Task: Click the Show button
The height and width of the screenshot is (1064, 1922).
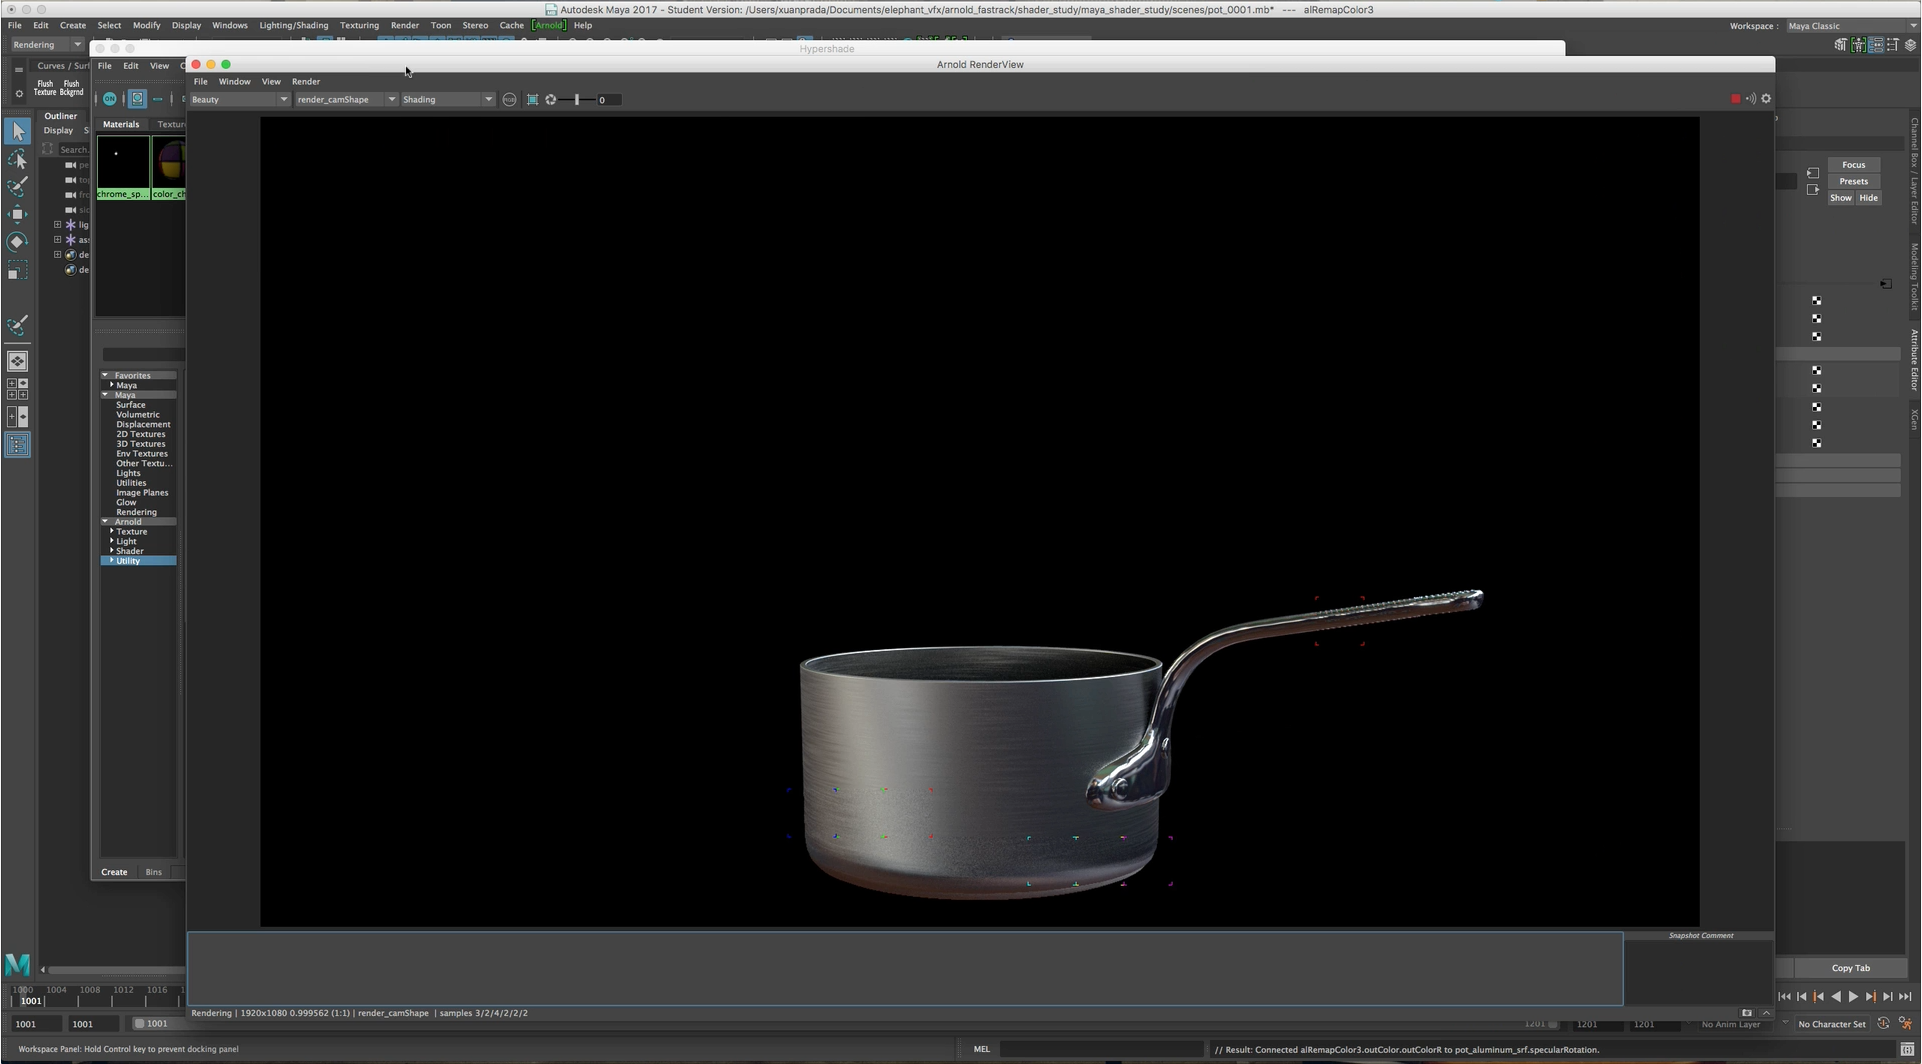Action: [1840, 198]
